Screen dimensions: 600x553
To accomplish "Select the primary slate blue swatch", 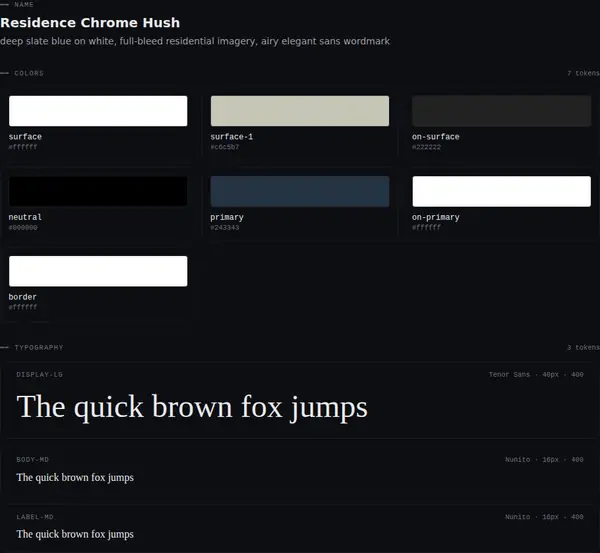I will click(x=300, y=191).
